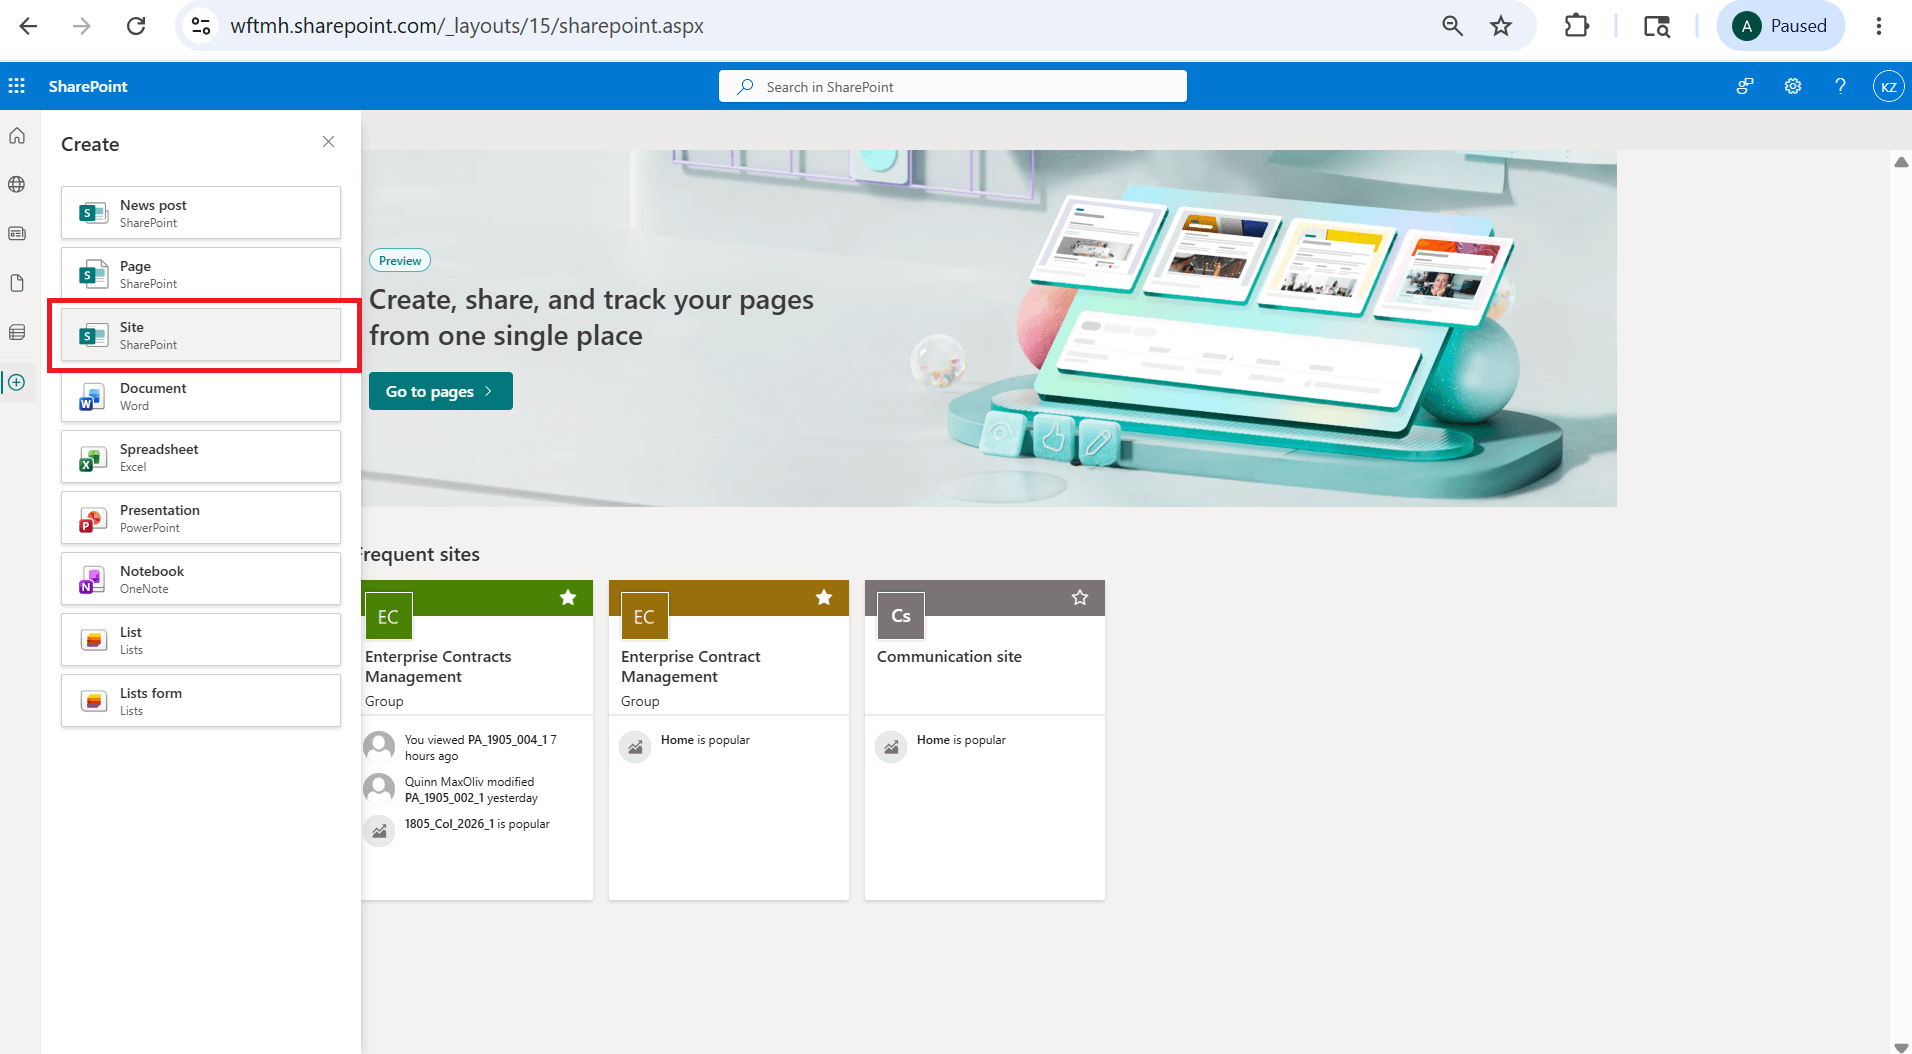
Task: Open My sites globe icon in left rail
Action: coord(17,184)
